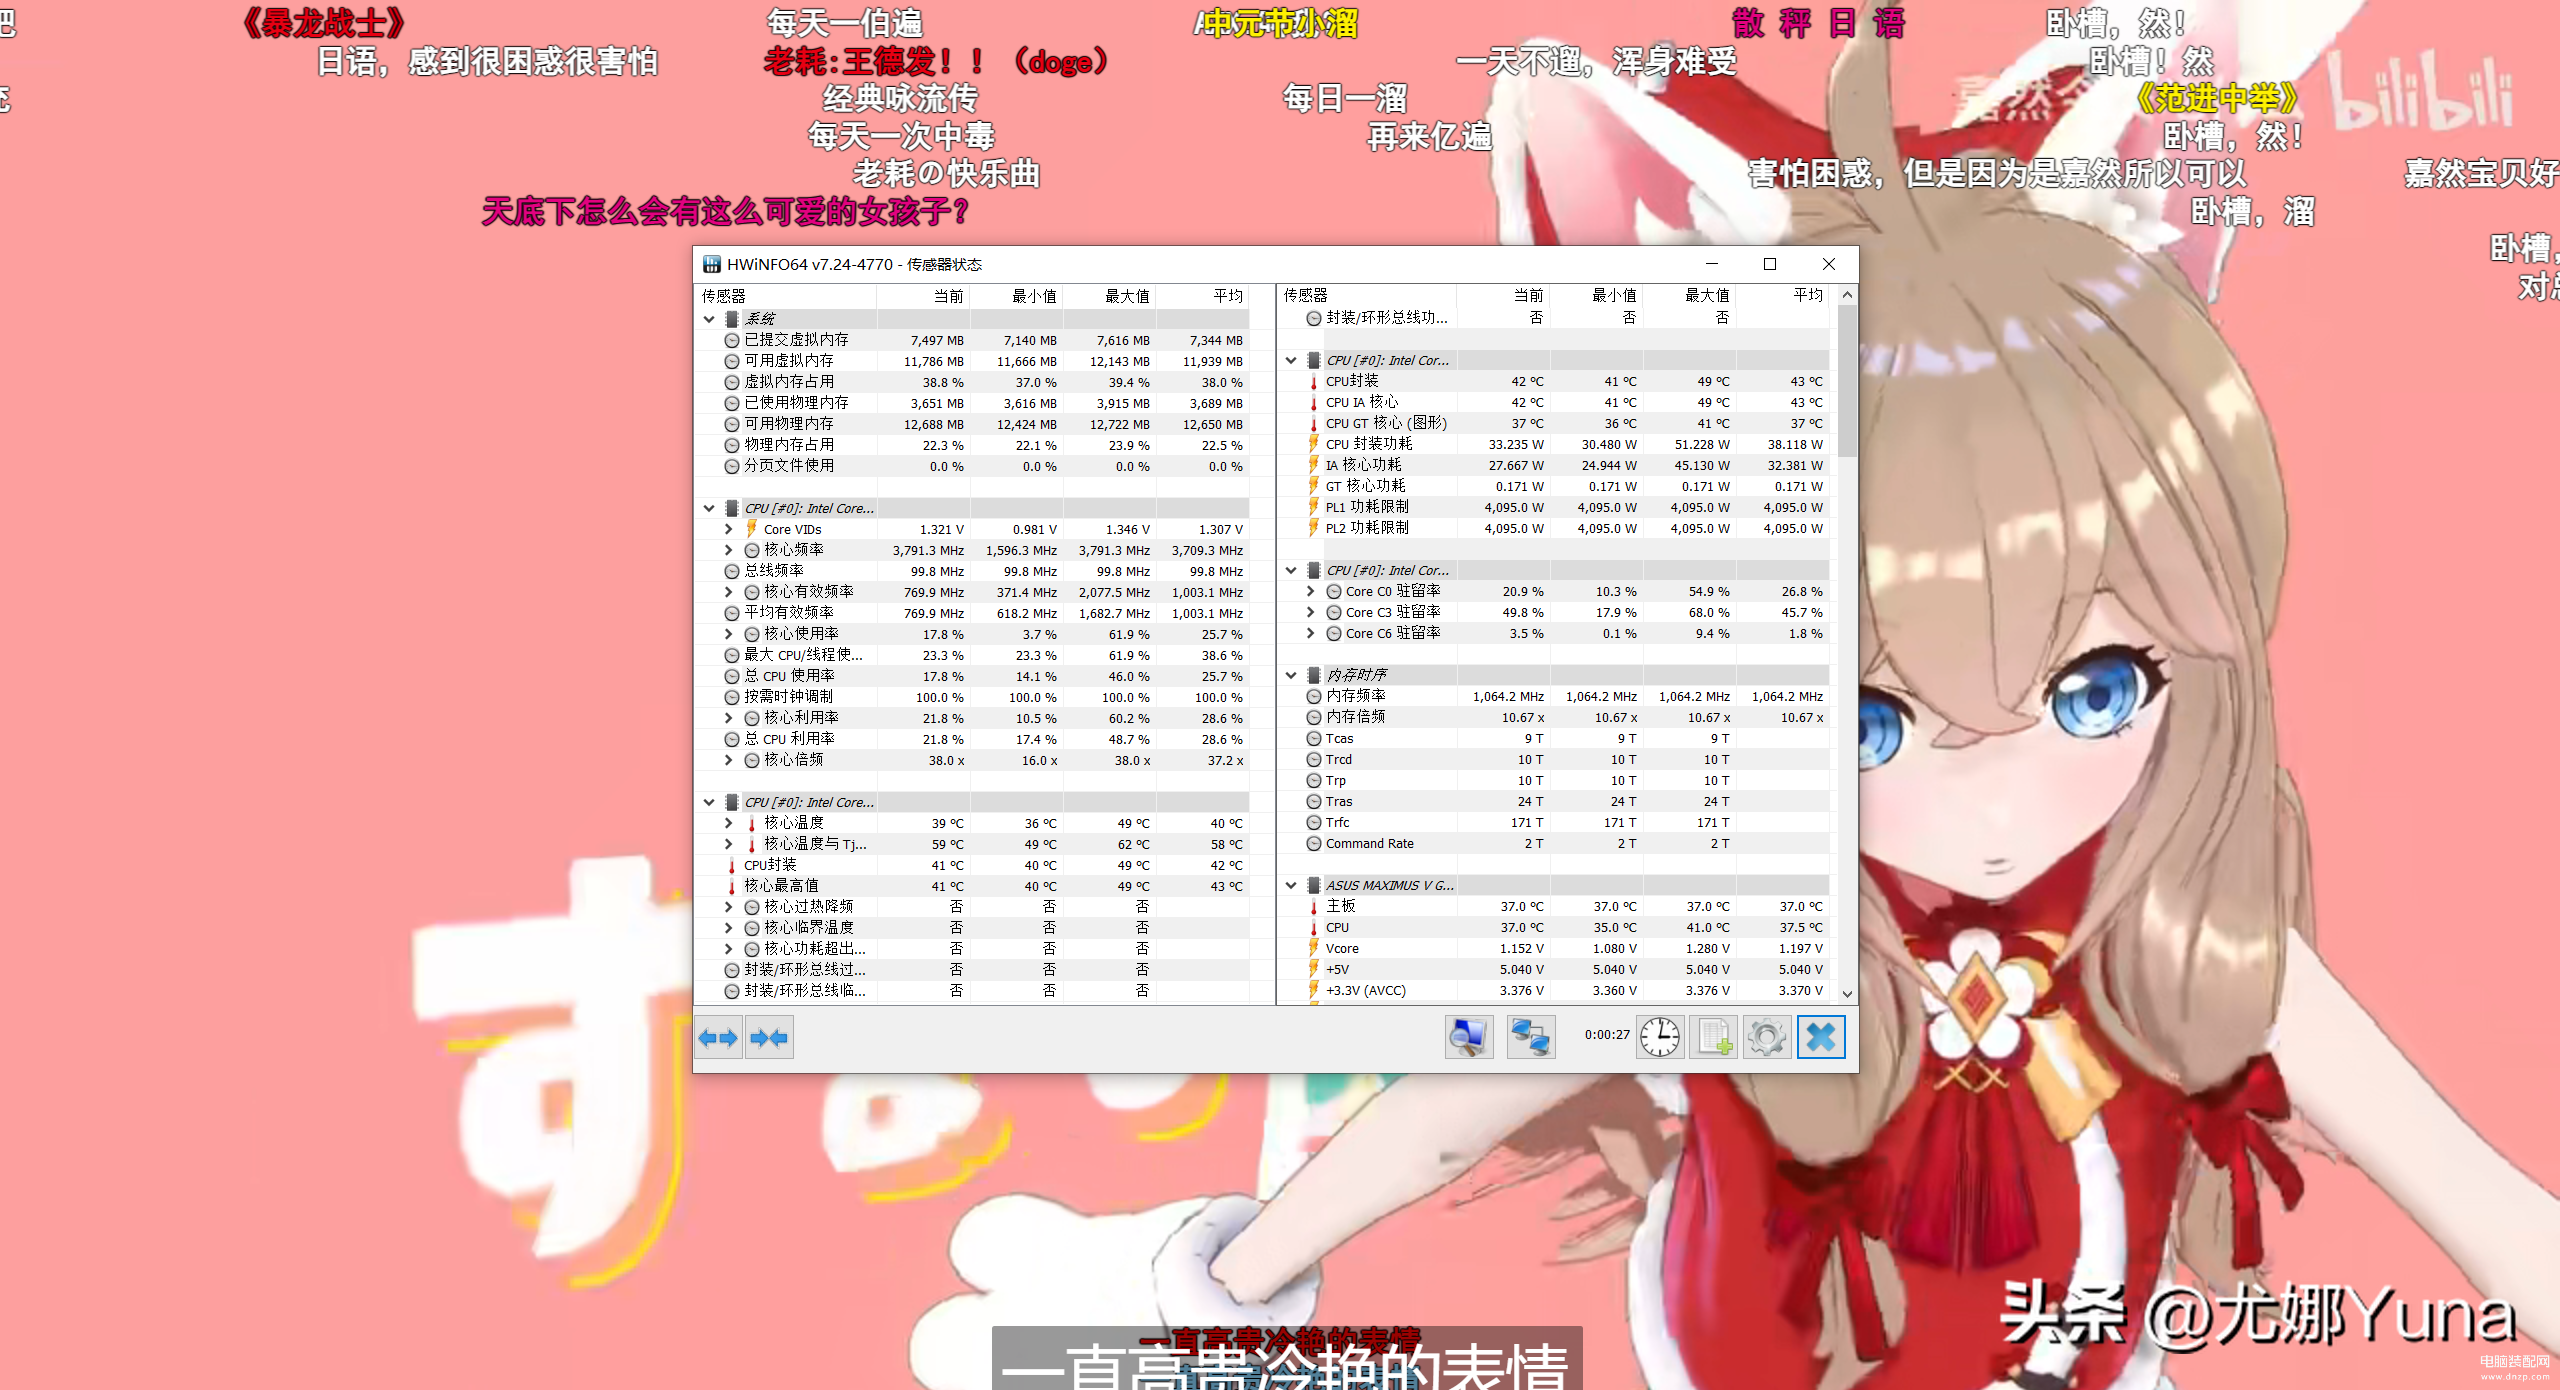Click the chip icon beside ASUS MAXIMUS V G header
Image resolution: width=2560 pixels, height=1390 pixels.
[1314, 885]
